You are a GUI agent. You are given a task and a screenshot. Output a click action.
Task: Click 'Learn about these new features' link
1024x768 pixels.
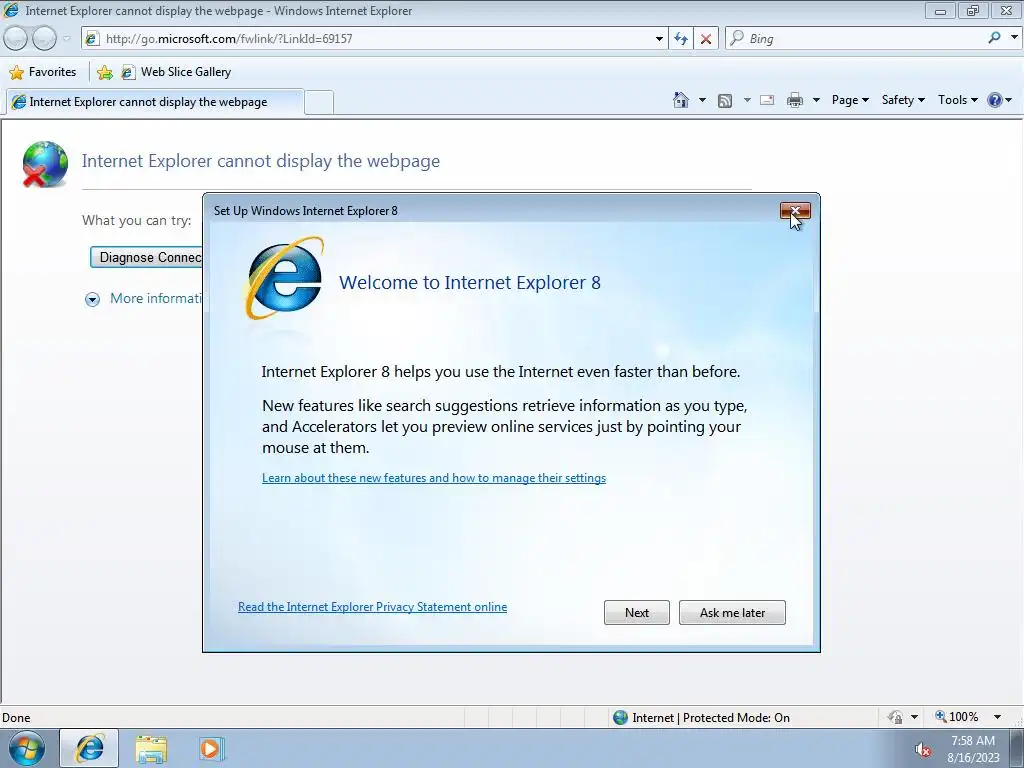coord(434,478)
